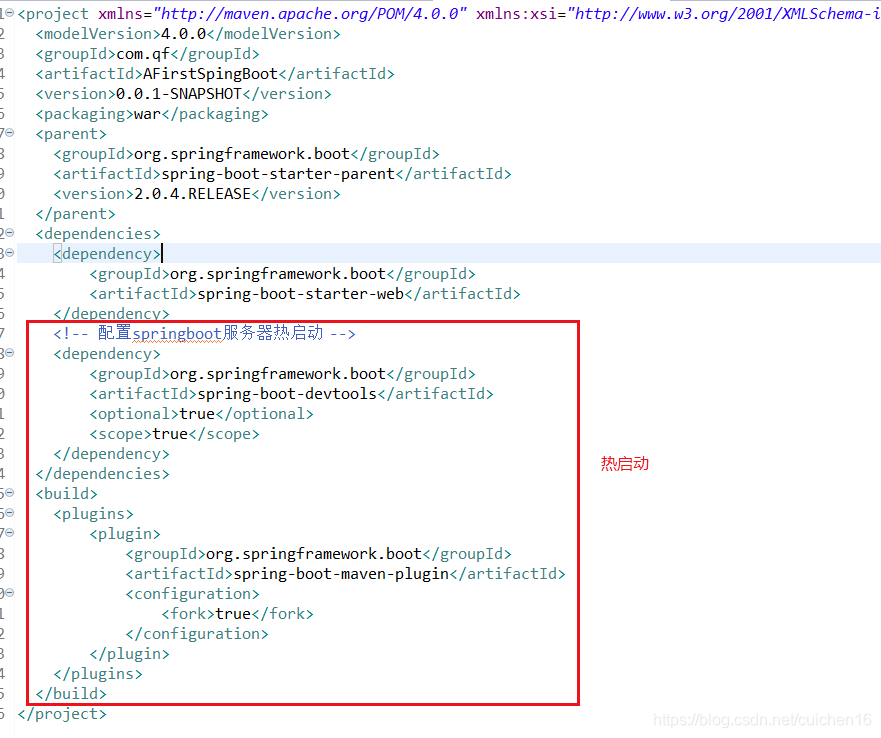Click the xmlns:xsi XMLSchema URL value

[x=724, y=13]
